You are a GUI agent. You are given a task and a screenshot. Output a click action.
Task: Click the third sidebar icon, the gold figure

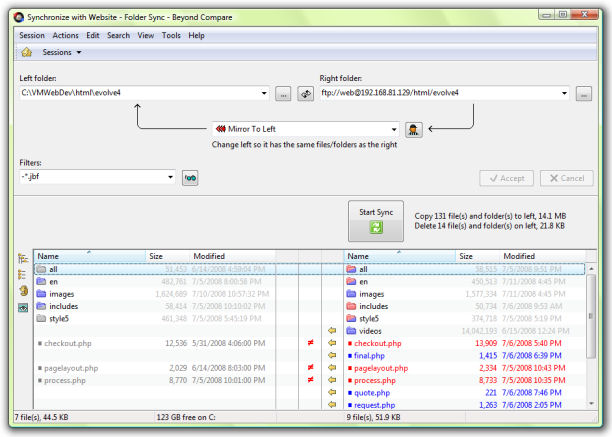point(23,291)
